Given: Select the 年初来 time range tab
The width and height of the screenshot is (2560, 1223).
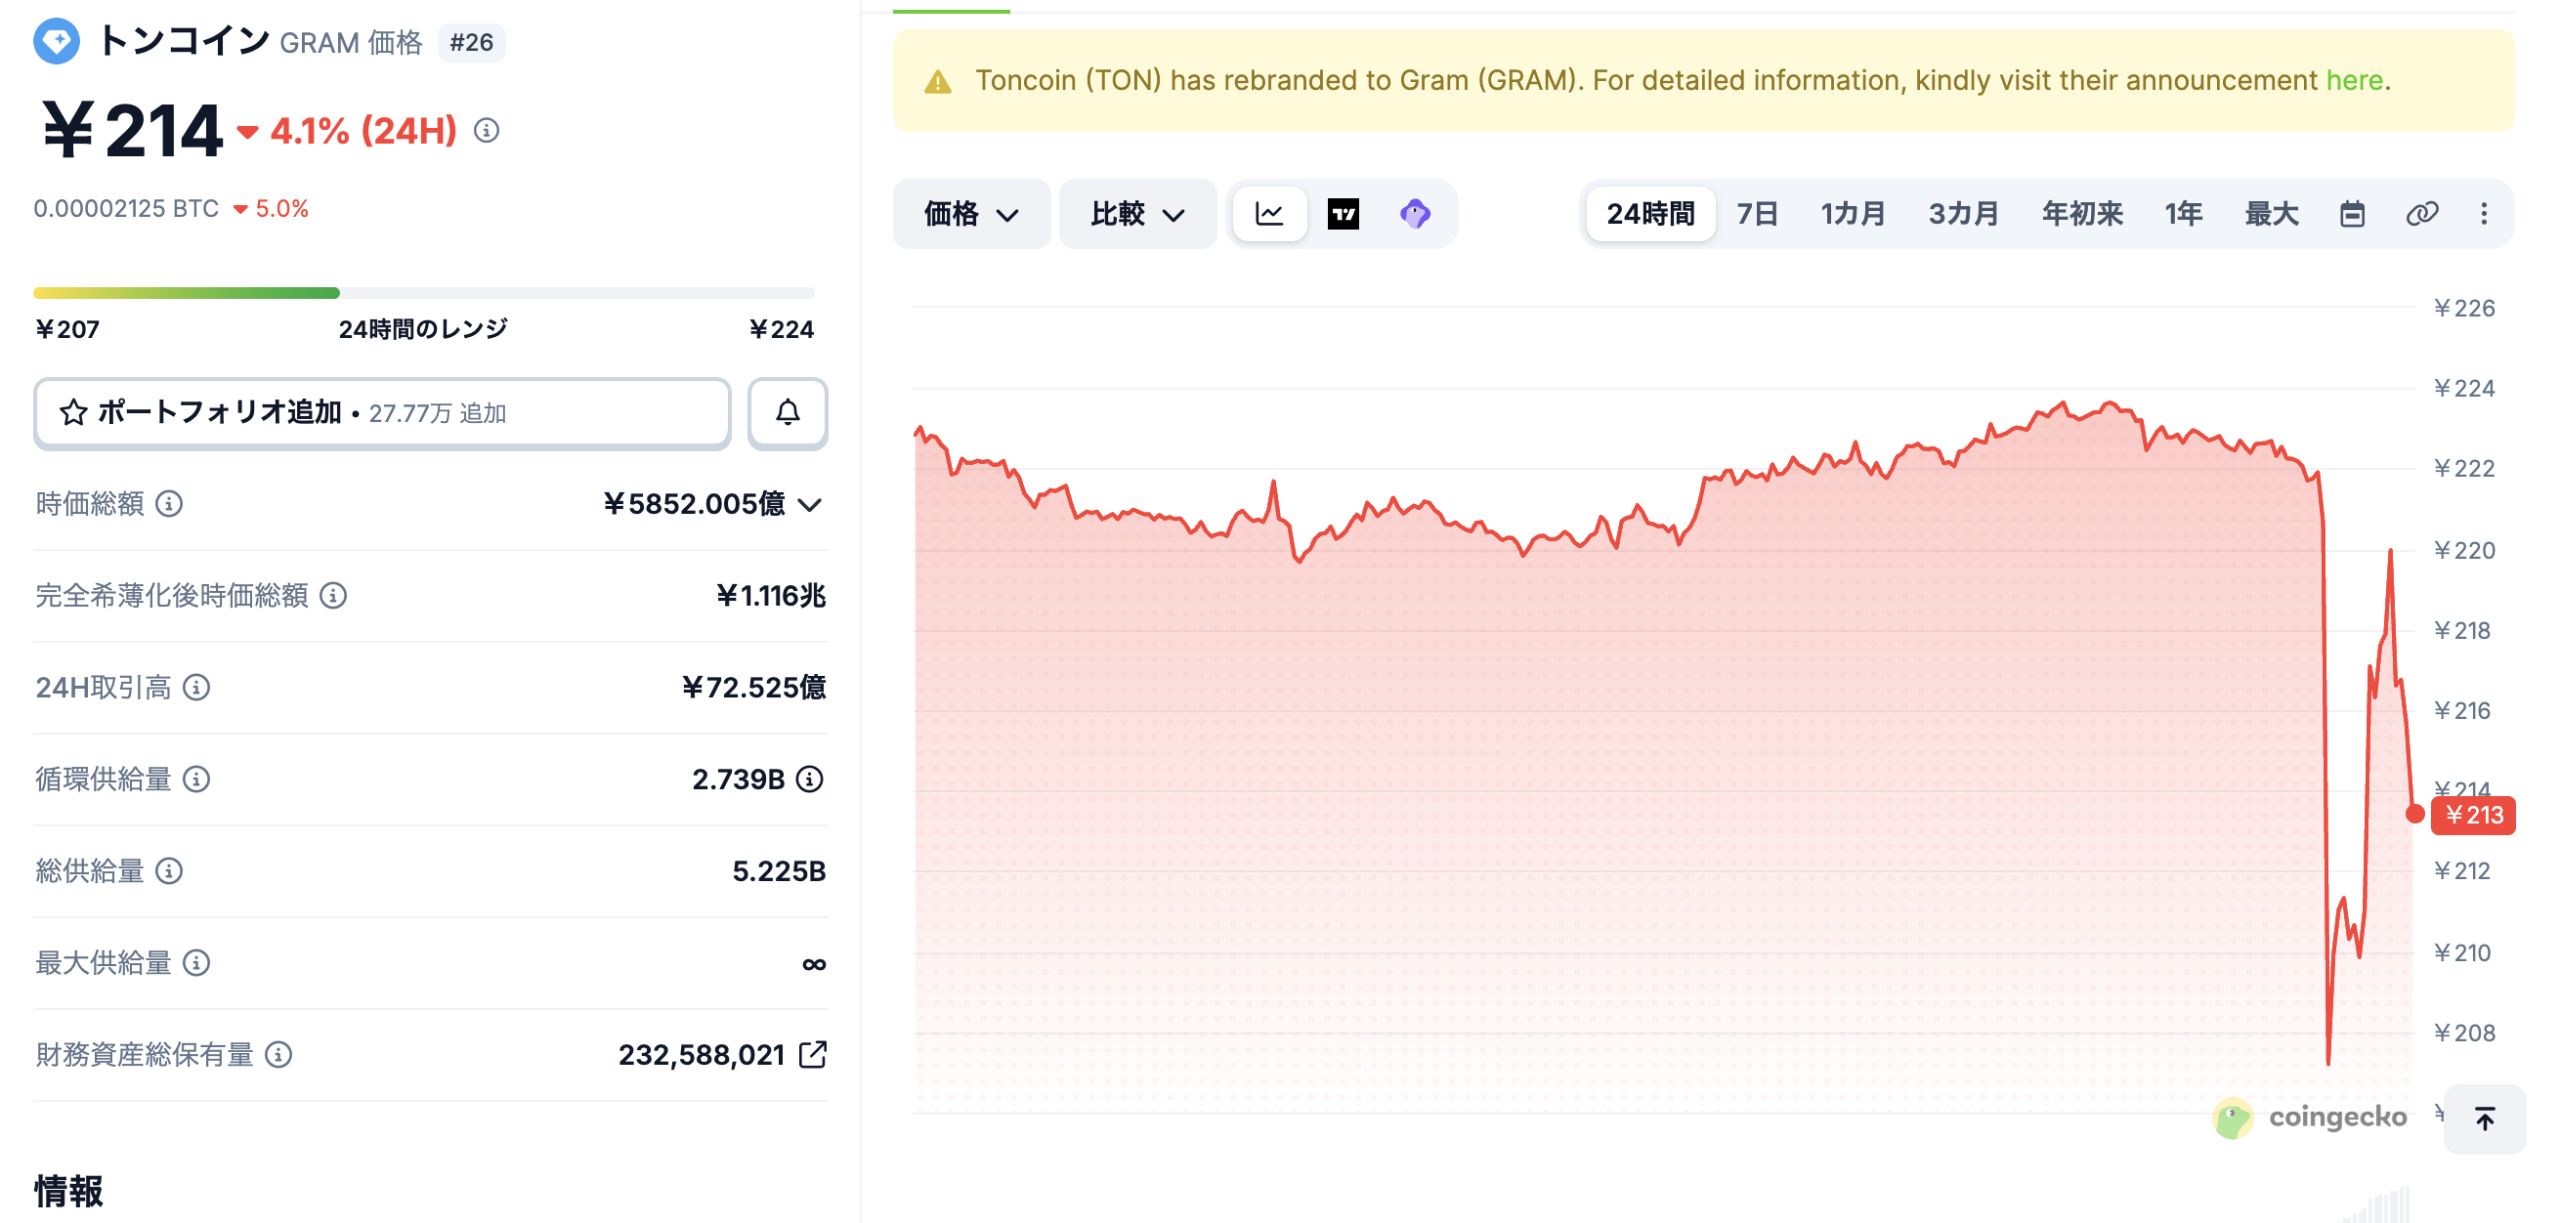Looking at the screenshot, I should coord(2082,214).
